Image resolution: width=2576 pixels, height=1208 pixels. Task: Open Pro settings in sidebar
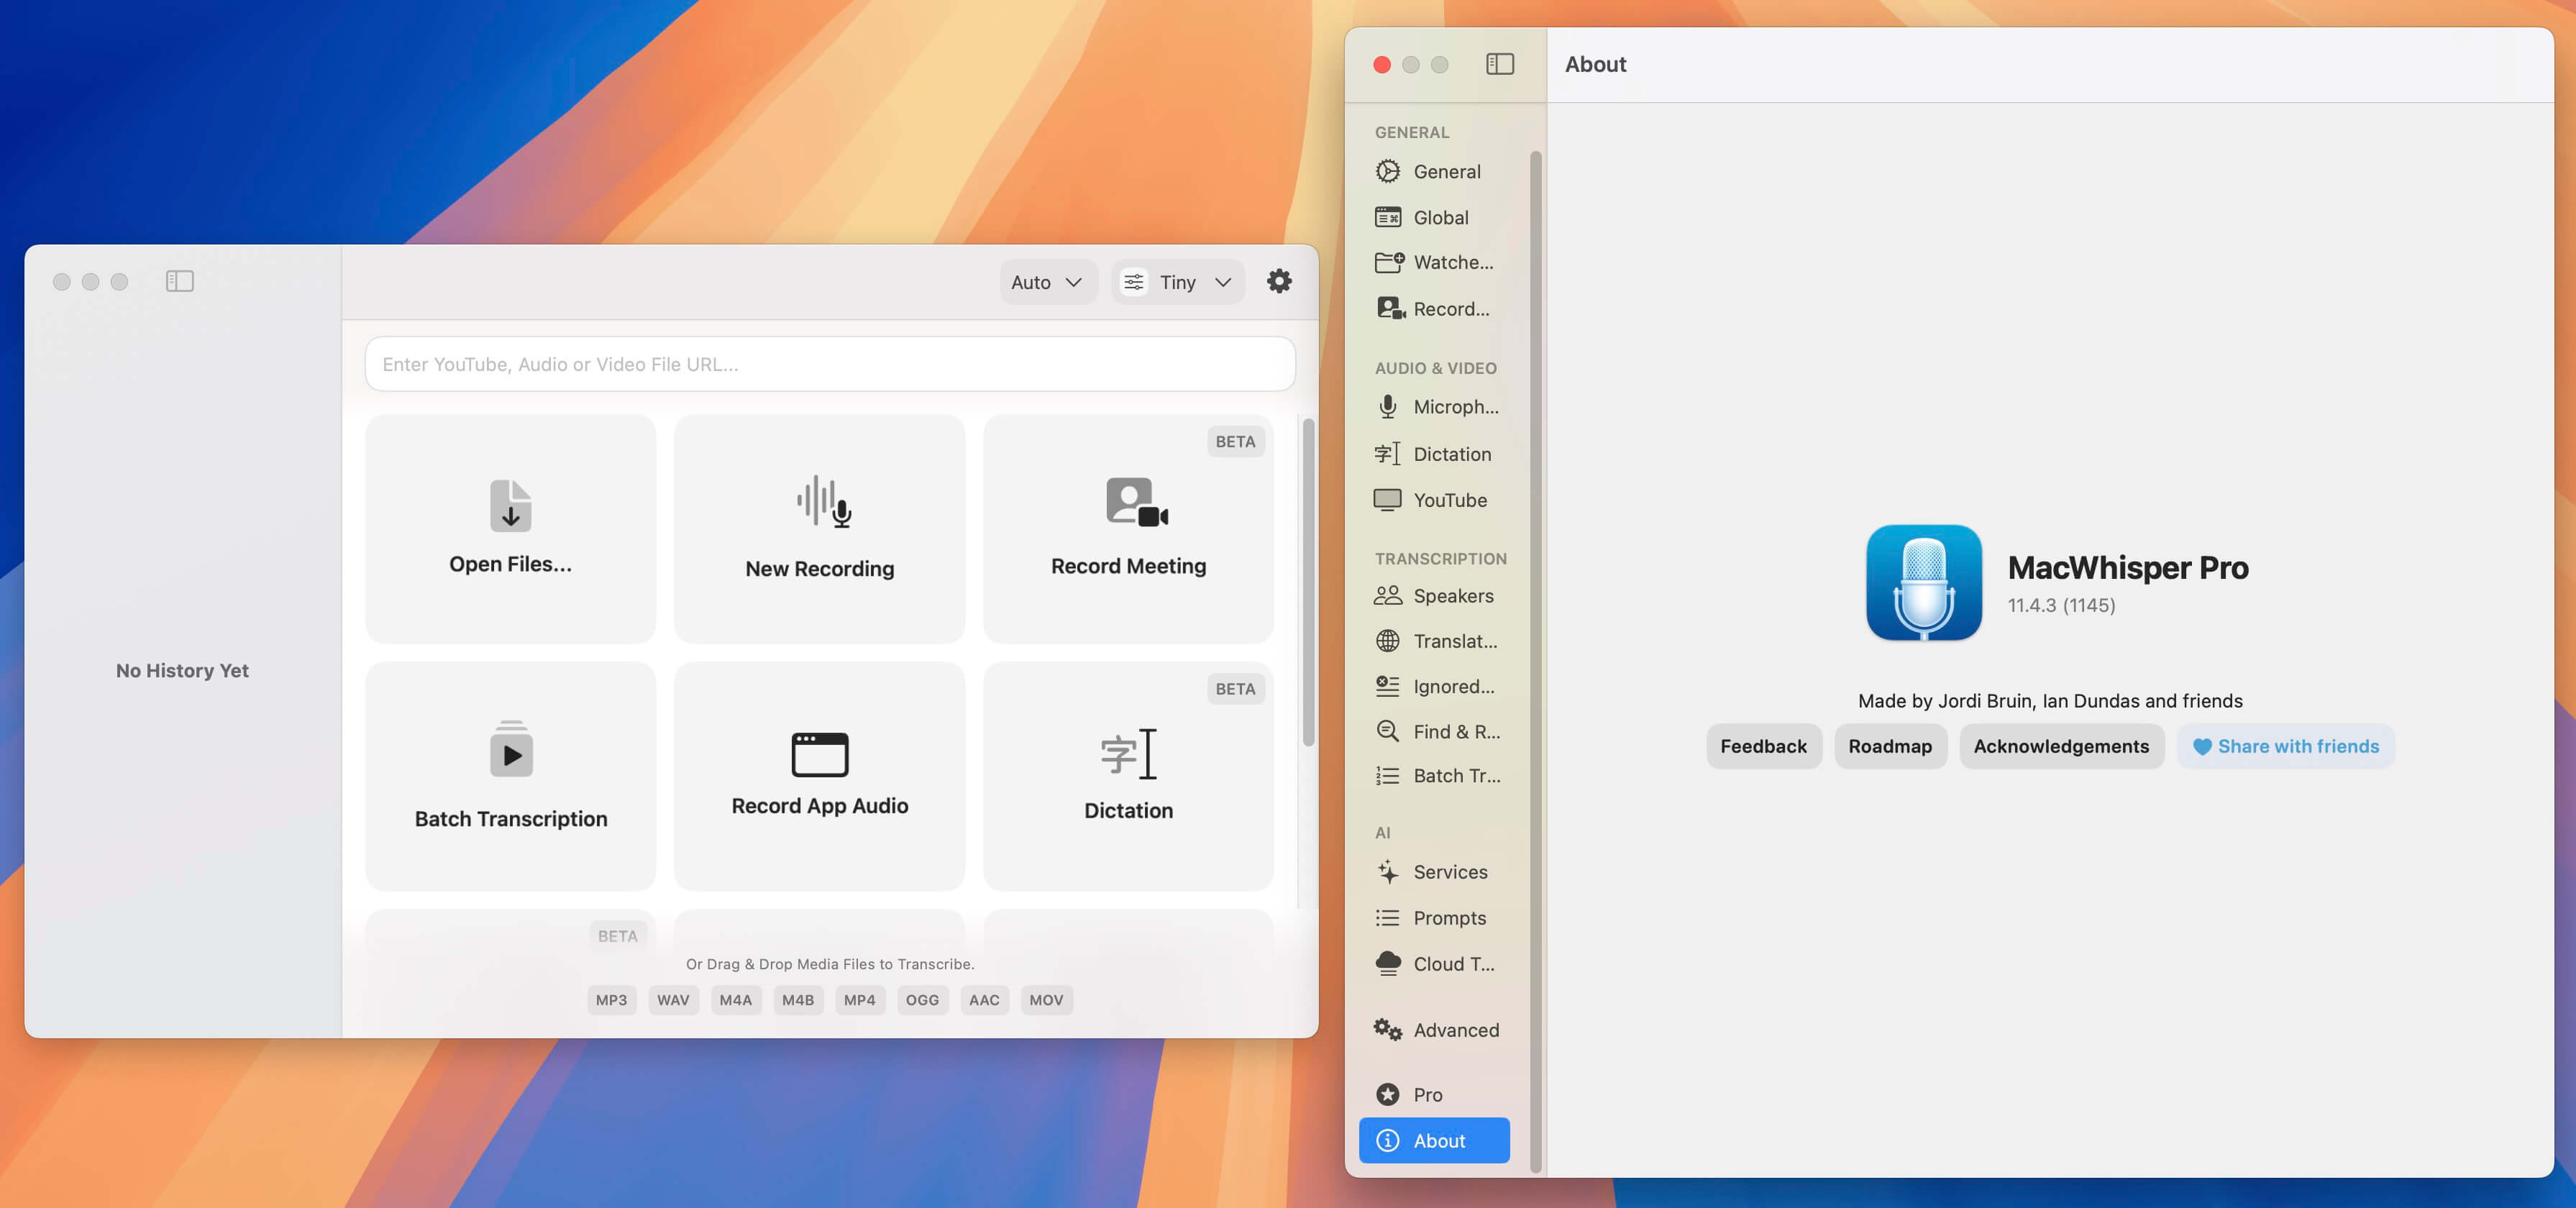pos(1434,1095)
